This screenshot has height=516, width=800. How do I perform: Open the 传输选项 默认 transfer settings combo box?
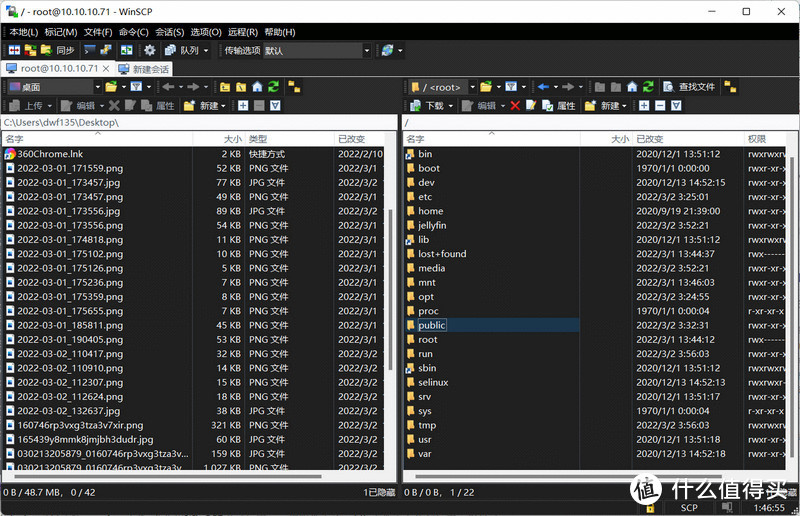point(316,51)
